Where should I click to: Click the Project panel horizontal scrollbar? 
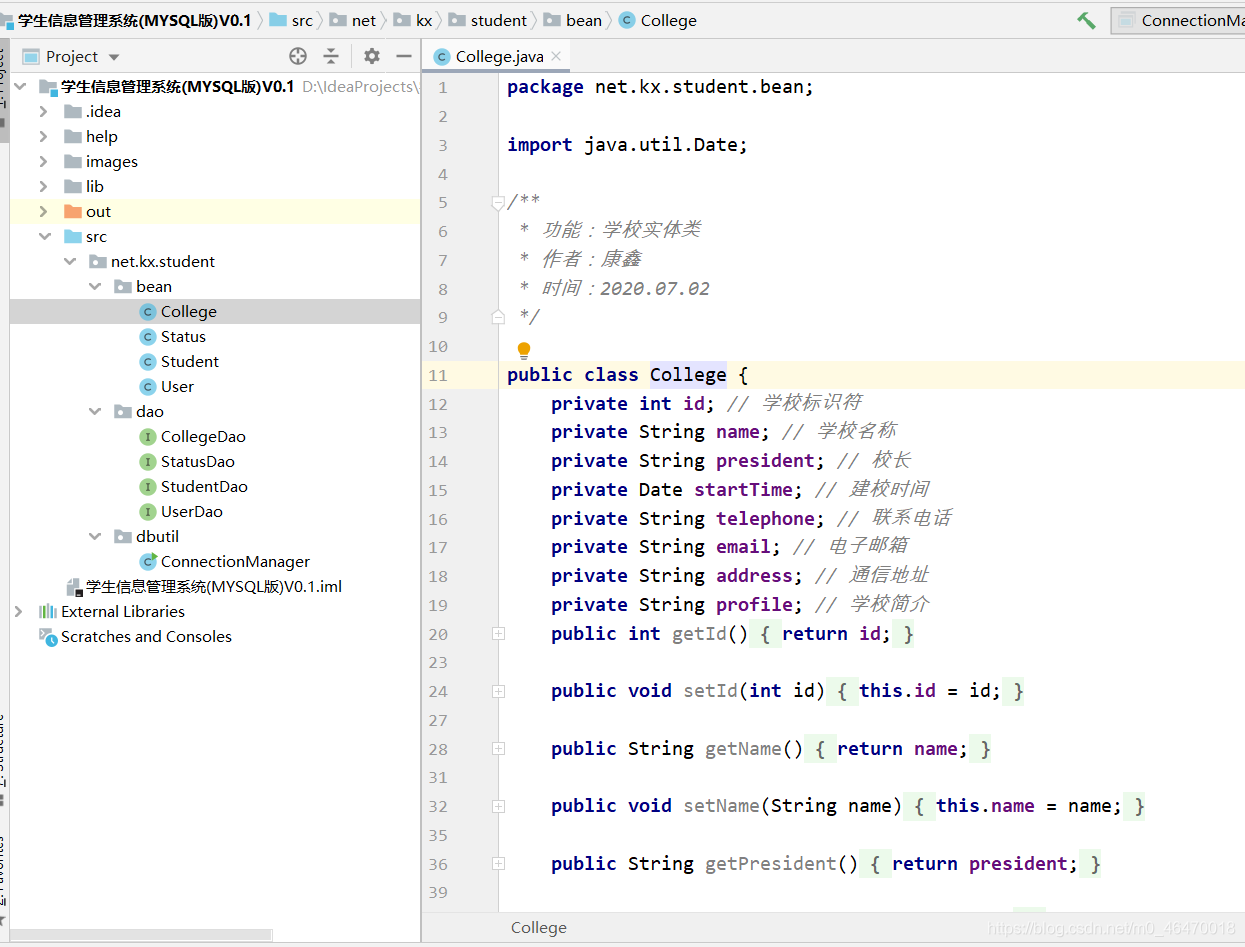(140, 935)
